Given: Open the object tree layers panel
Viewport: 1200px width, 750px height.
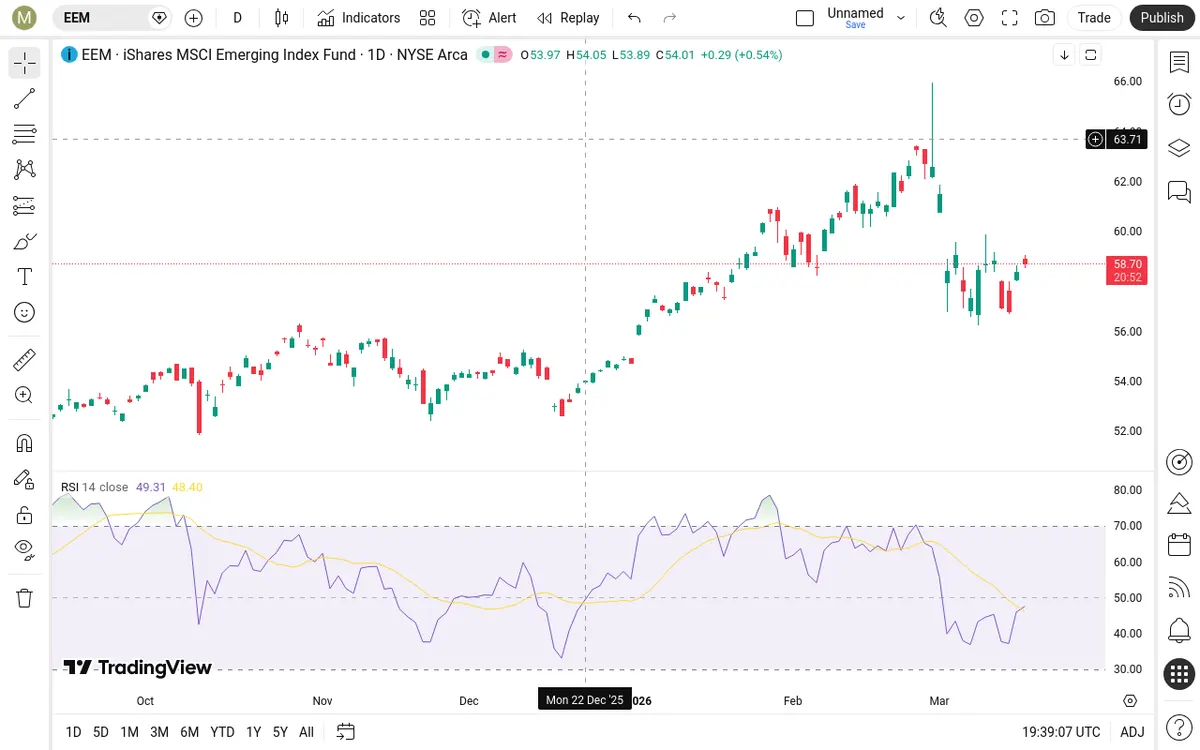Looking at the screenshot, I should [1179, 148].
